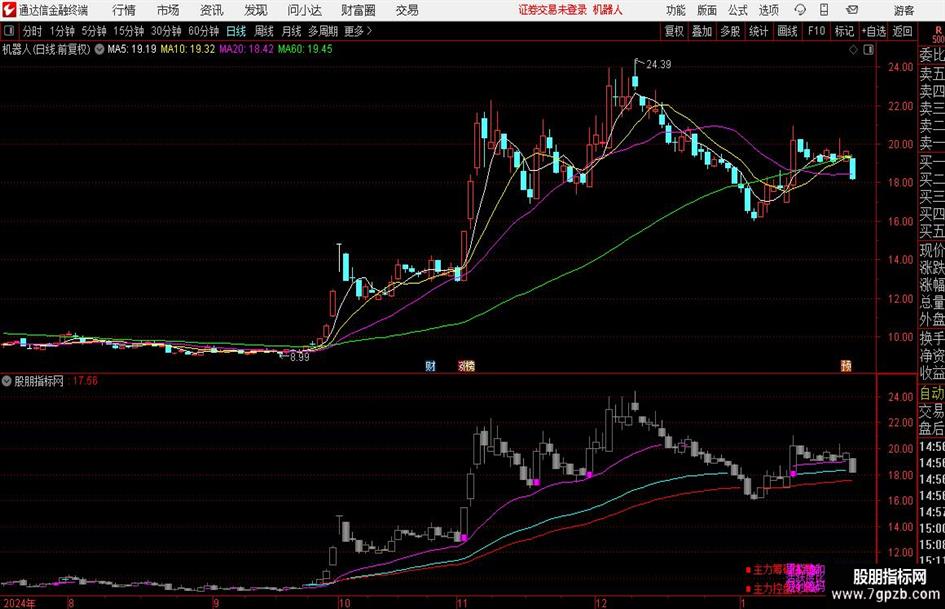Open the 财富圈 menu
This screenshot has height=609, width=945.
pyautogui.click(x=358, y=10)
